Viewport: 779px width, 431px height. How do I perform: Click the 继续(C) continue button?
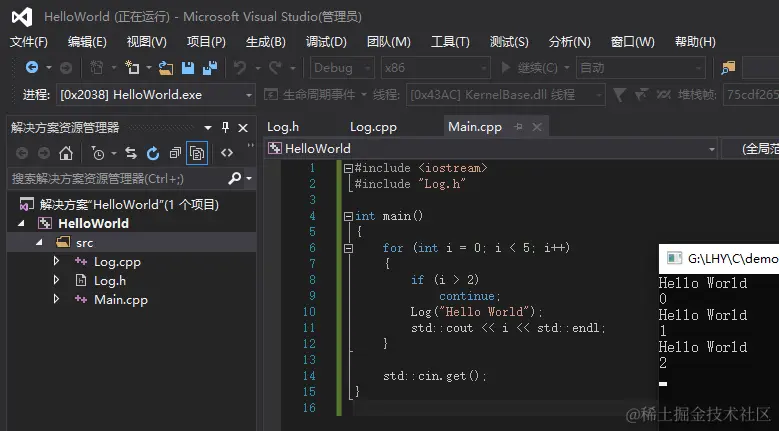pyautogui.click(x=530, y=68)
